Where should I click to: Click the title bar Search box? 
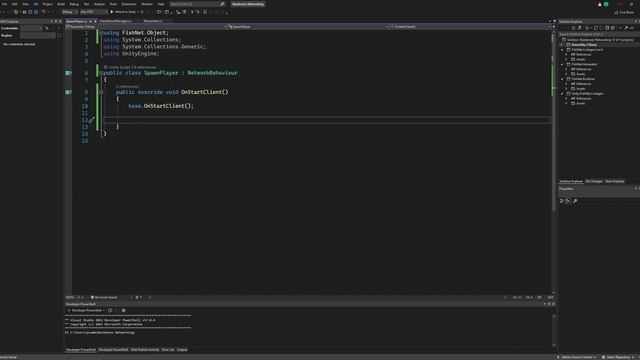[197, 4]
